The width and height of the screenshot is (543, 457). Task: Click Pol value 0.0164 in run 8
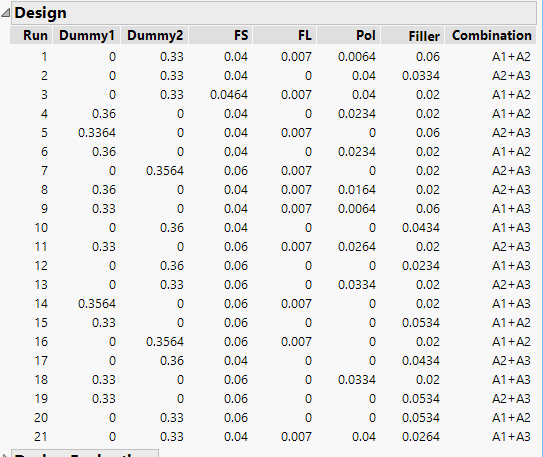[x=357, y=190]
